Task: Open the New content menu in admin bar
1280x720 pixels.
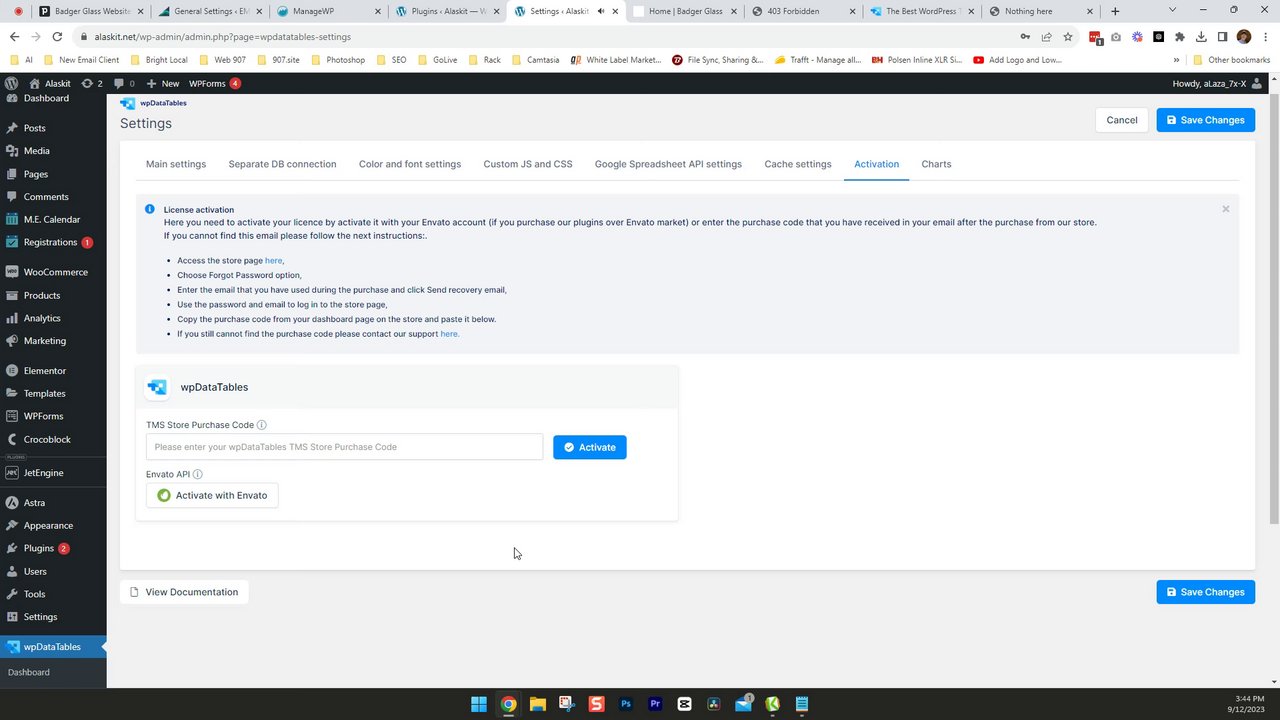Action: (164, 84)
